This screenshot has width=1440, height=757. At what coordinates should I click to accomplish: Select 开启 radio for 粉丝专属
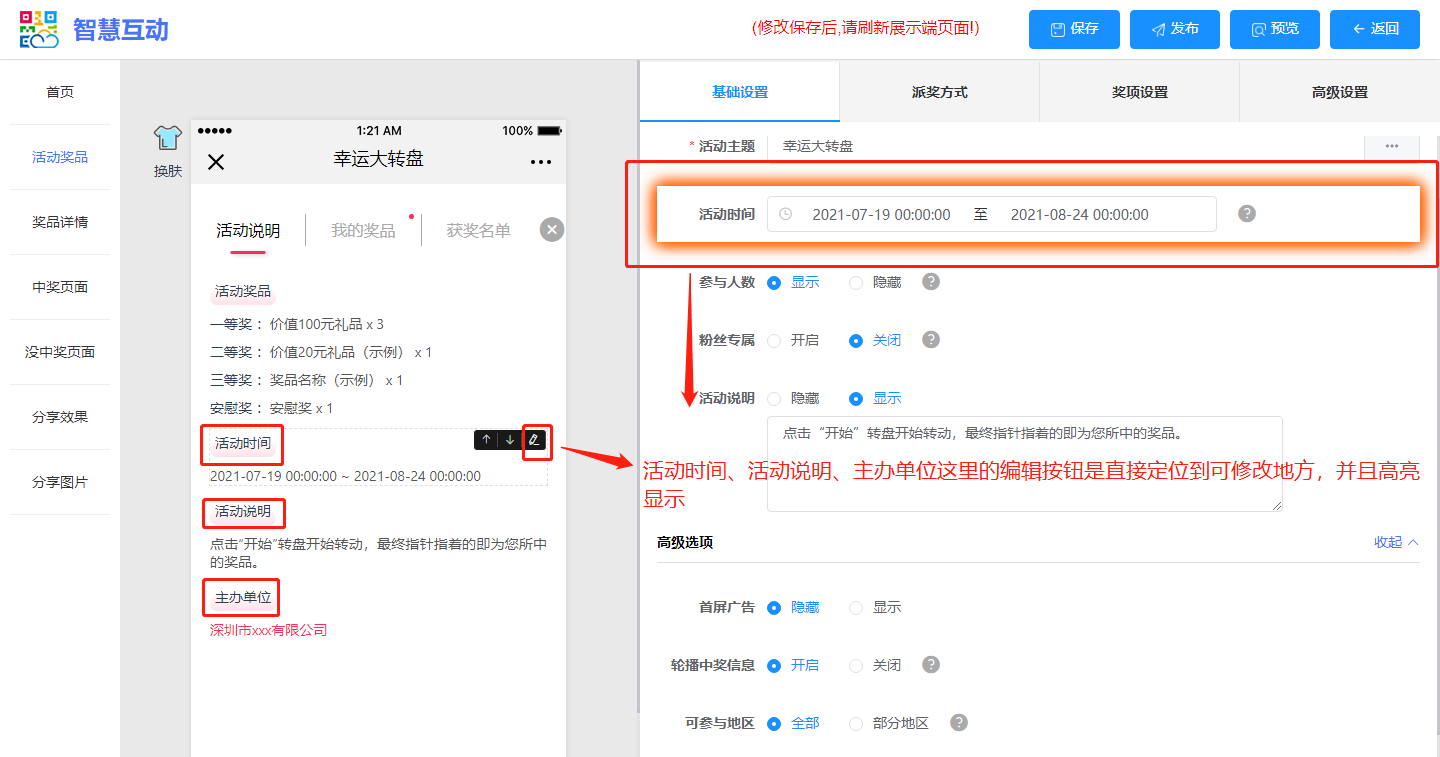tap(774, 341)
